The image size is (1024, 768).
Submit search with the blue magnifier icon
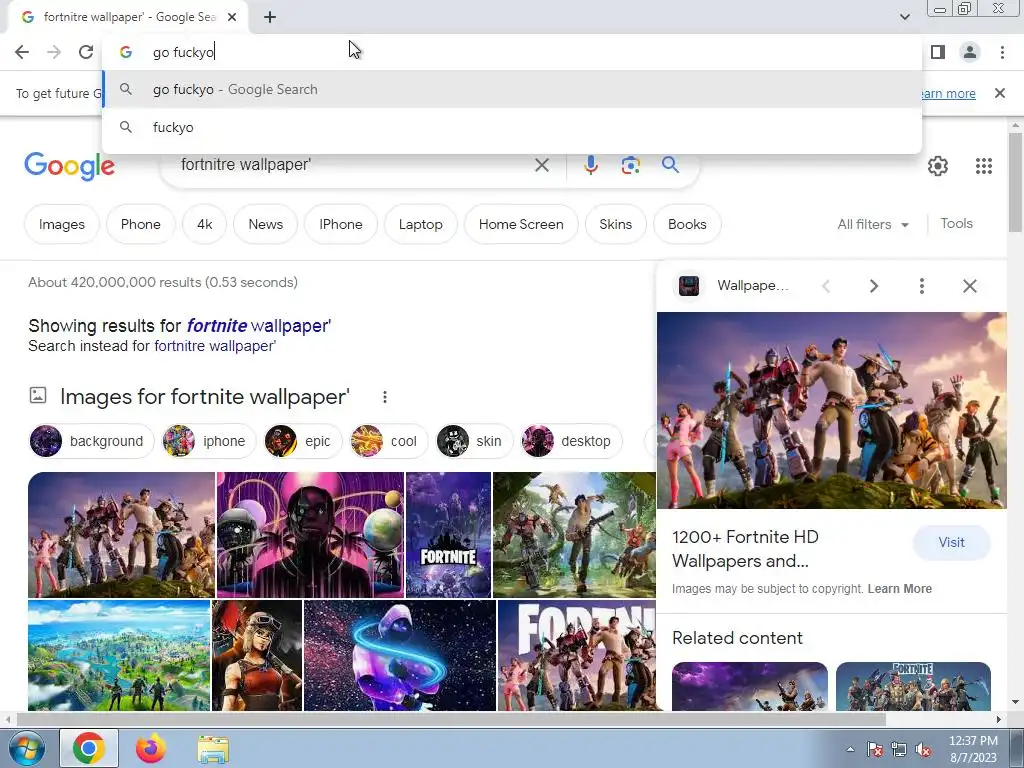coord(670,165)
